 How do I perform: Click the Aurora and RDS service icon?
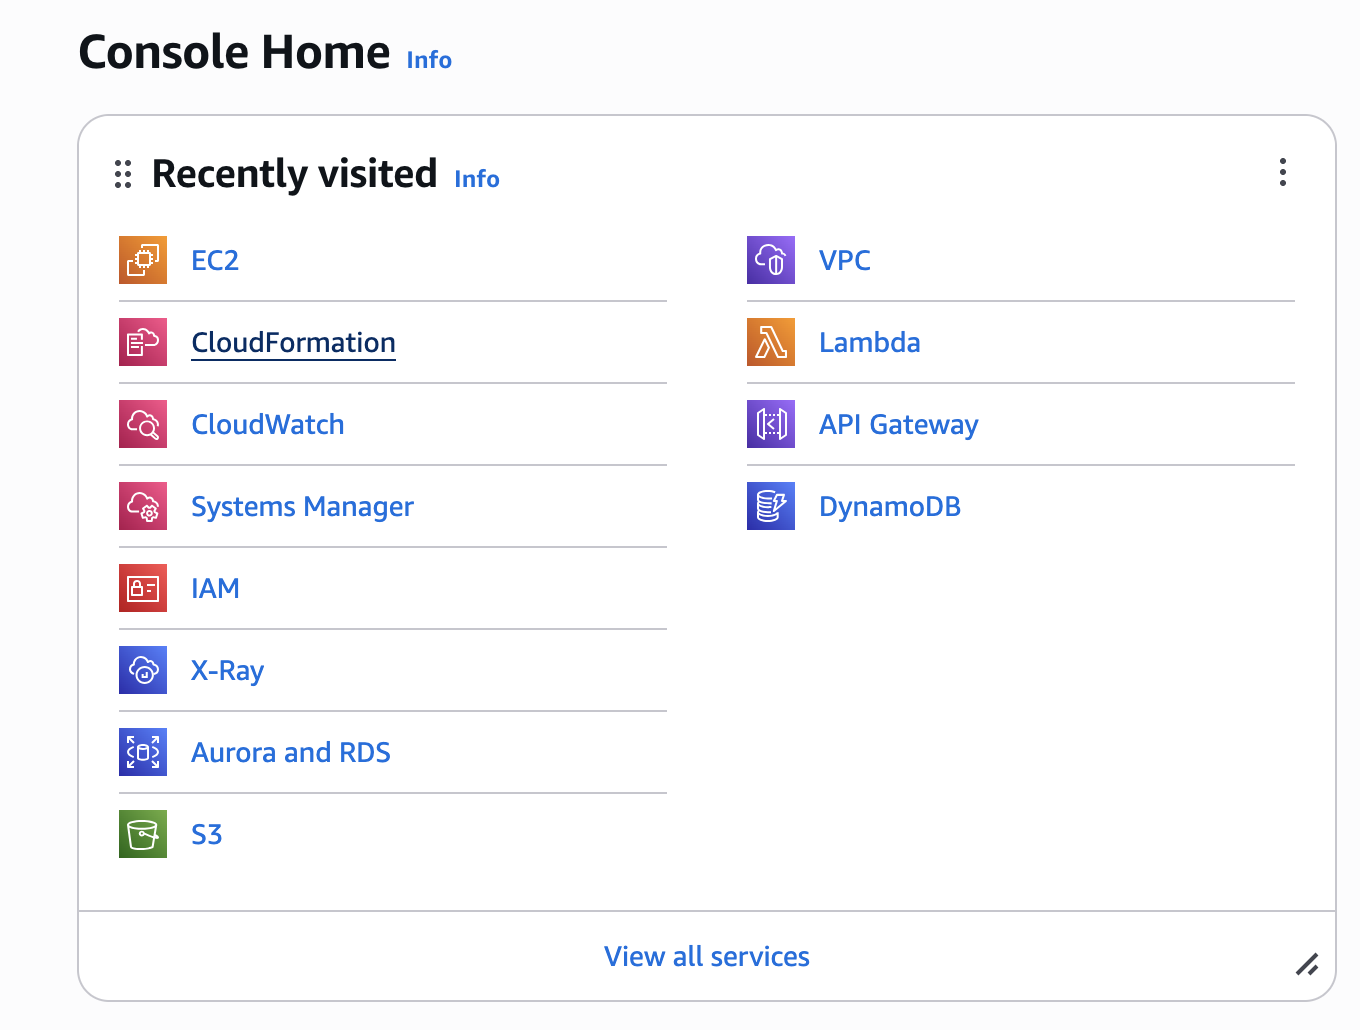[x=142, y=752]
